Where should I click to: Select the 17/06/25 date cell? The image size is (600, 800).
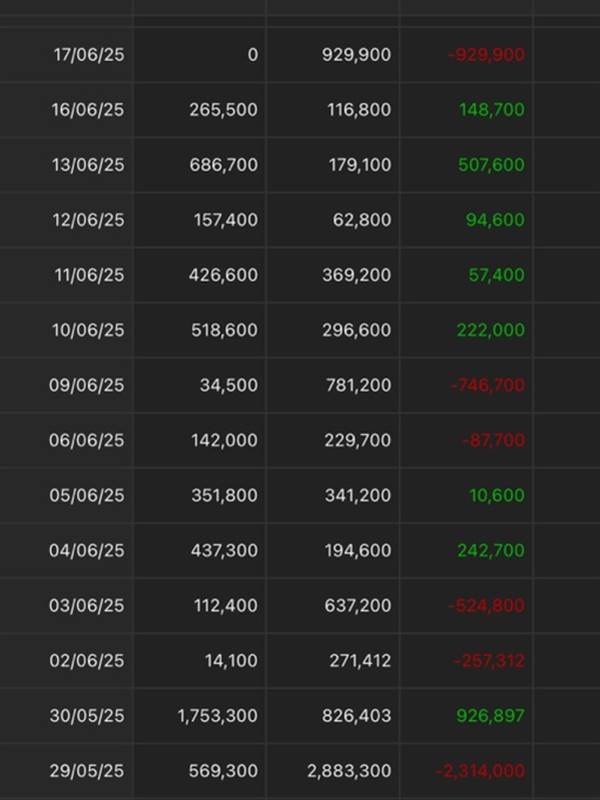(89, 55)
